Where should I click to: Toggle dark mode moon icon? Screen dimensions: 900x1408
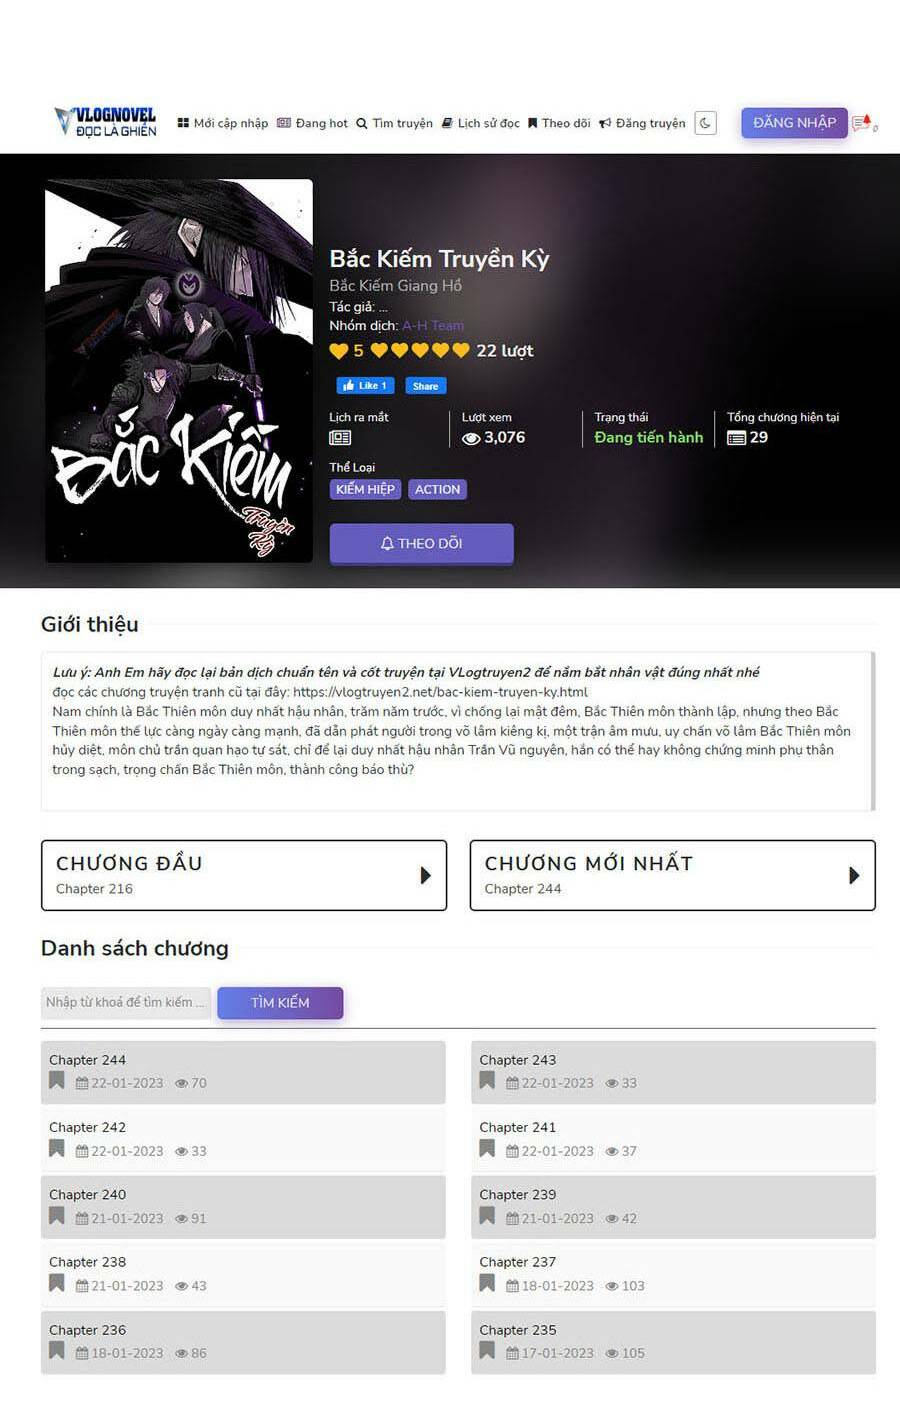[705, 123]
